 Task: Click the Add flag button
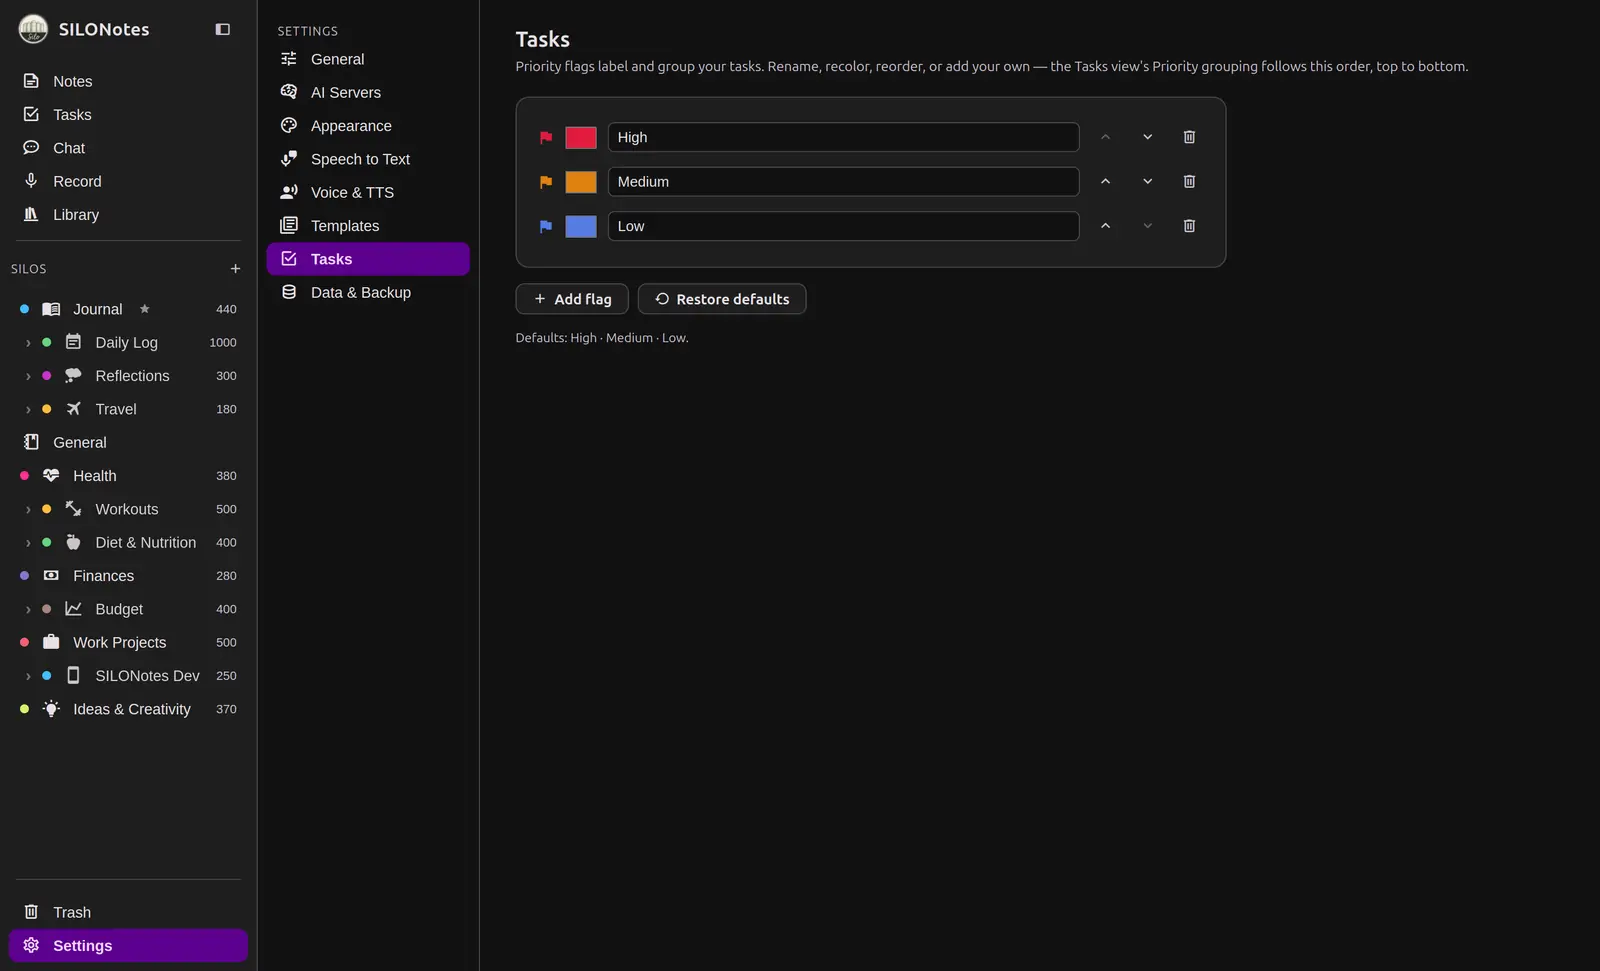point(572,299)
